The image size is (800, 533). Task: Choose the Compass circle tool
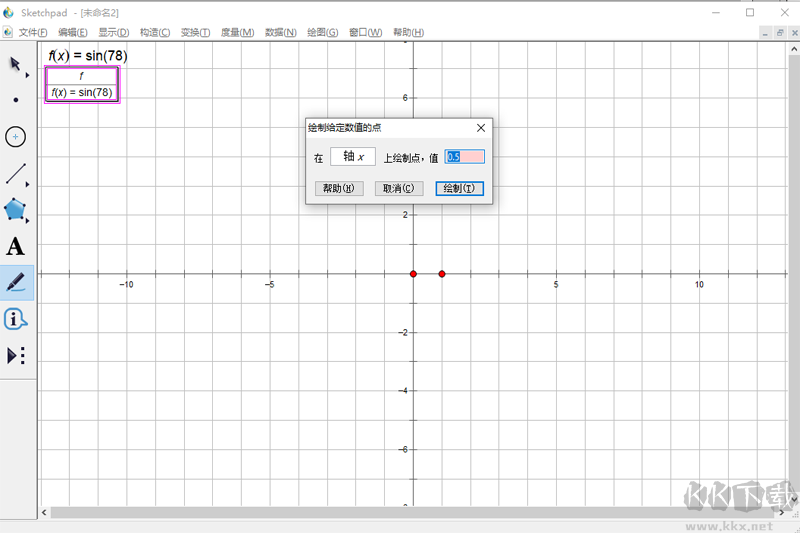point(16,137)
